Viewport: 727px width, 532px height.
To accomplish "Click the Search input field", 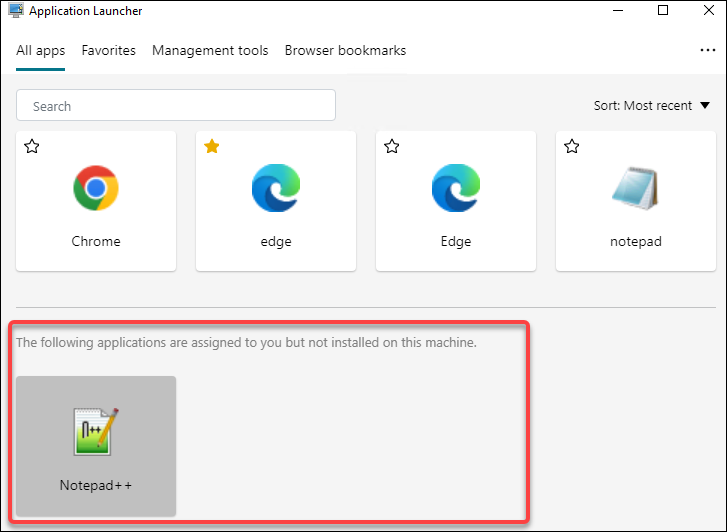I will pyautogui.click(x=176, y=106).
